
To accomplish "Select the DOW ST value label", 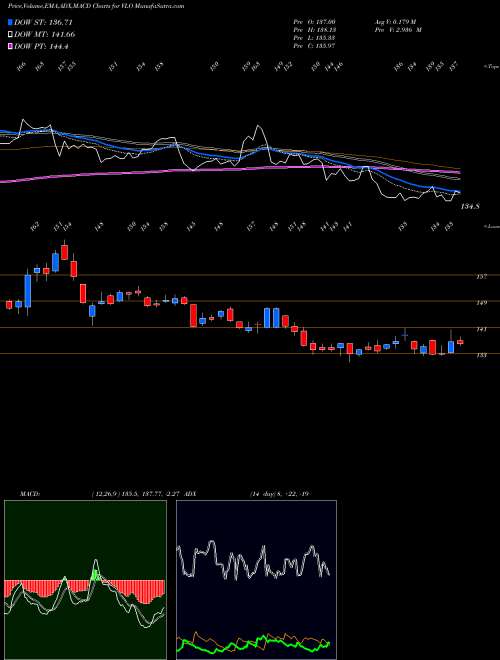I will (x=43, y=22).
